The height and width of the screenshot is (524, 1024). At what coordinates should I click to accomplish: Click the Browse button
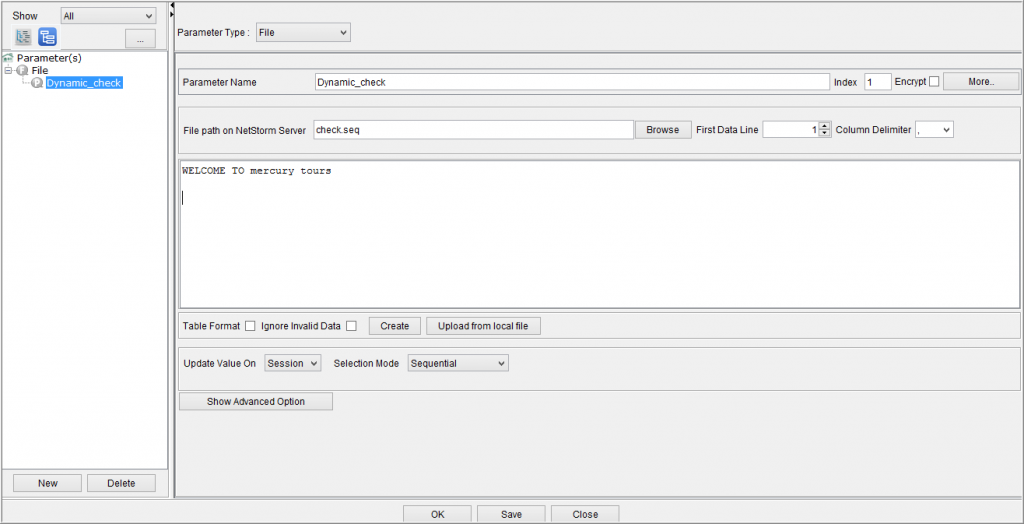pyautogui.click(x=662, y=130)
